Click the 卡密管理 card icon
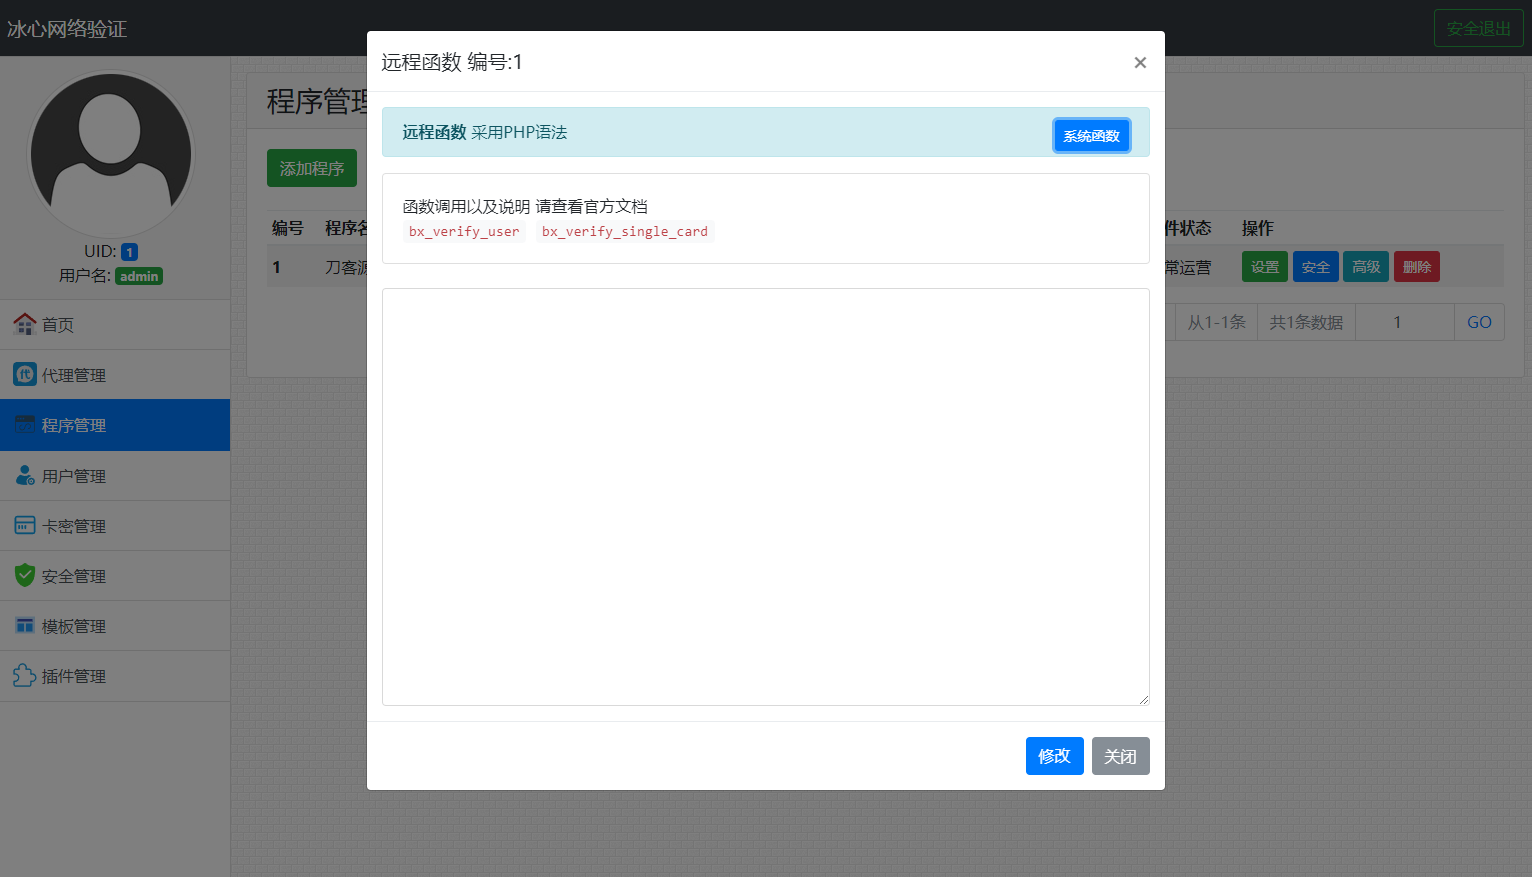The width and height of the screenshot is (1532, 877). (25, 525)
